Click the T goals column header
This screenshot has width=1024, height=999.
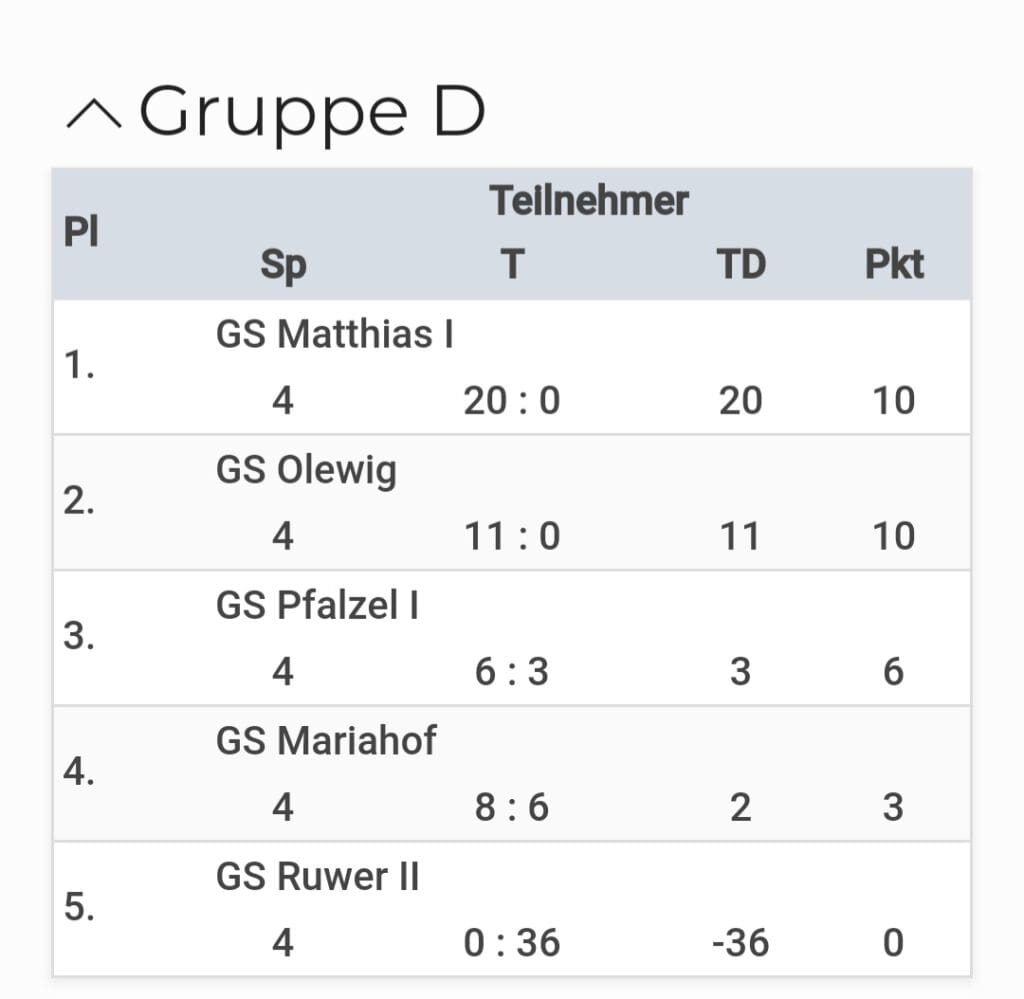[513, 264]
